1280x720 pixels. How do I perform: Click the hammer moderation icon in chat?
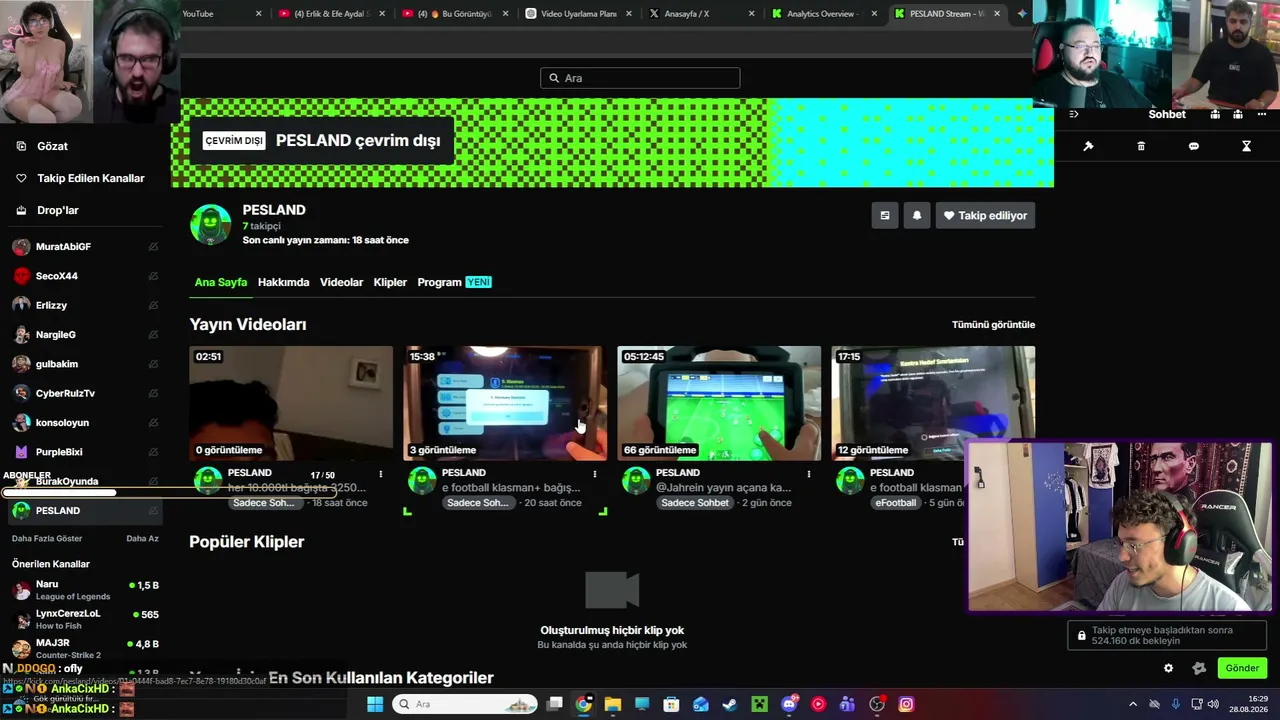tap(1088, 146)
